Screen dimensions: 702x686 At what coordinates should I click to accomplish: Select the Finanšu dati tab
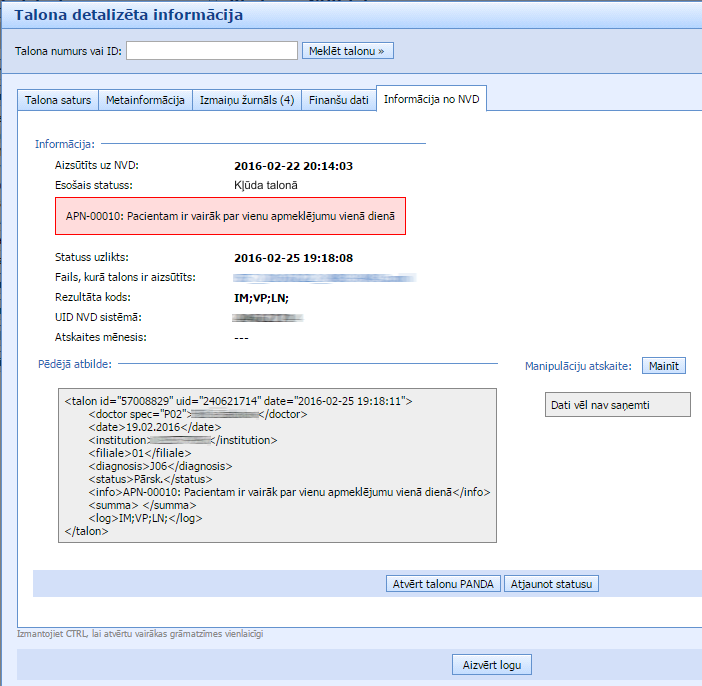click(338, 100)
